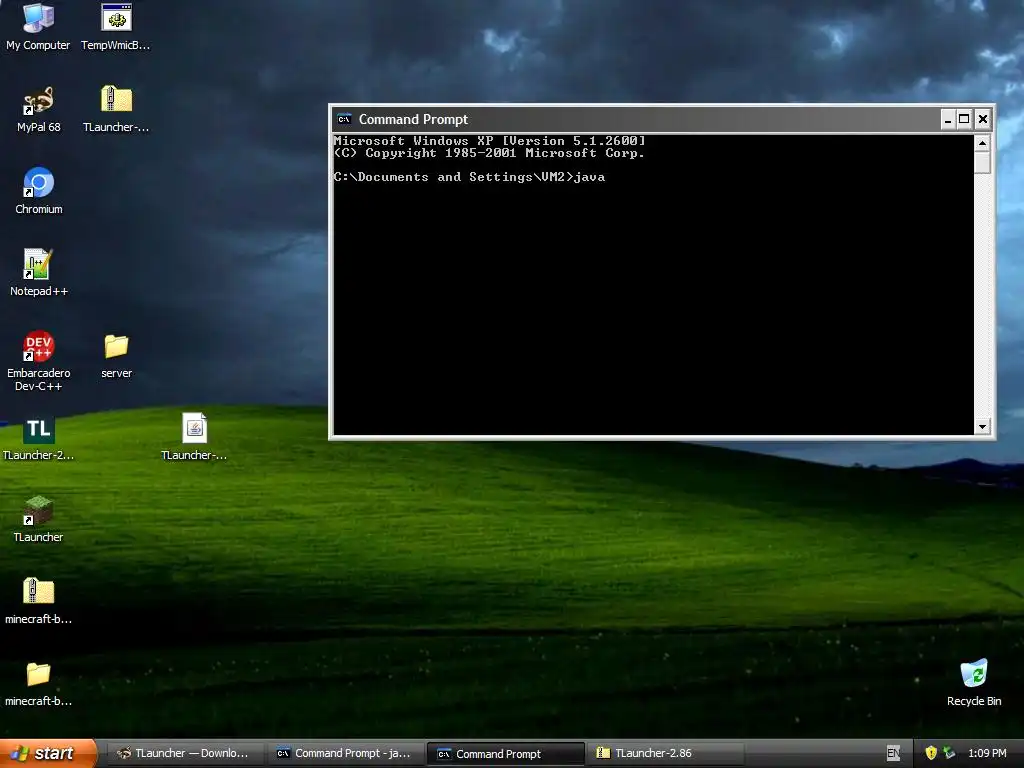Click the network connection tray icon
Image resolution: width=1024 pixels, height=768 pixels.
click(x=949, y=753)
